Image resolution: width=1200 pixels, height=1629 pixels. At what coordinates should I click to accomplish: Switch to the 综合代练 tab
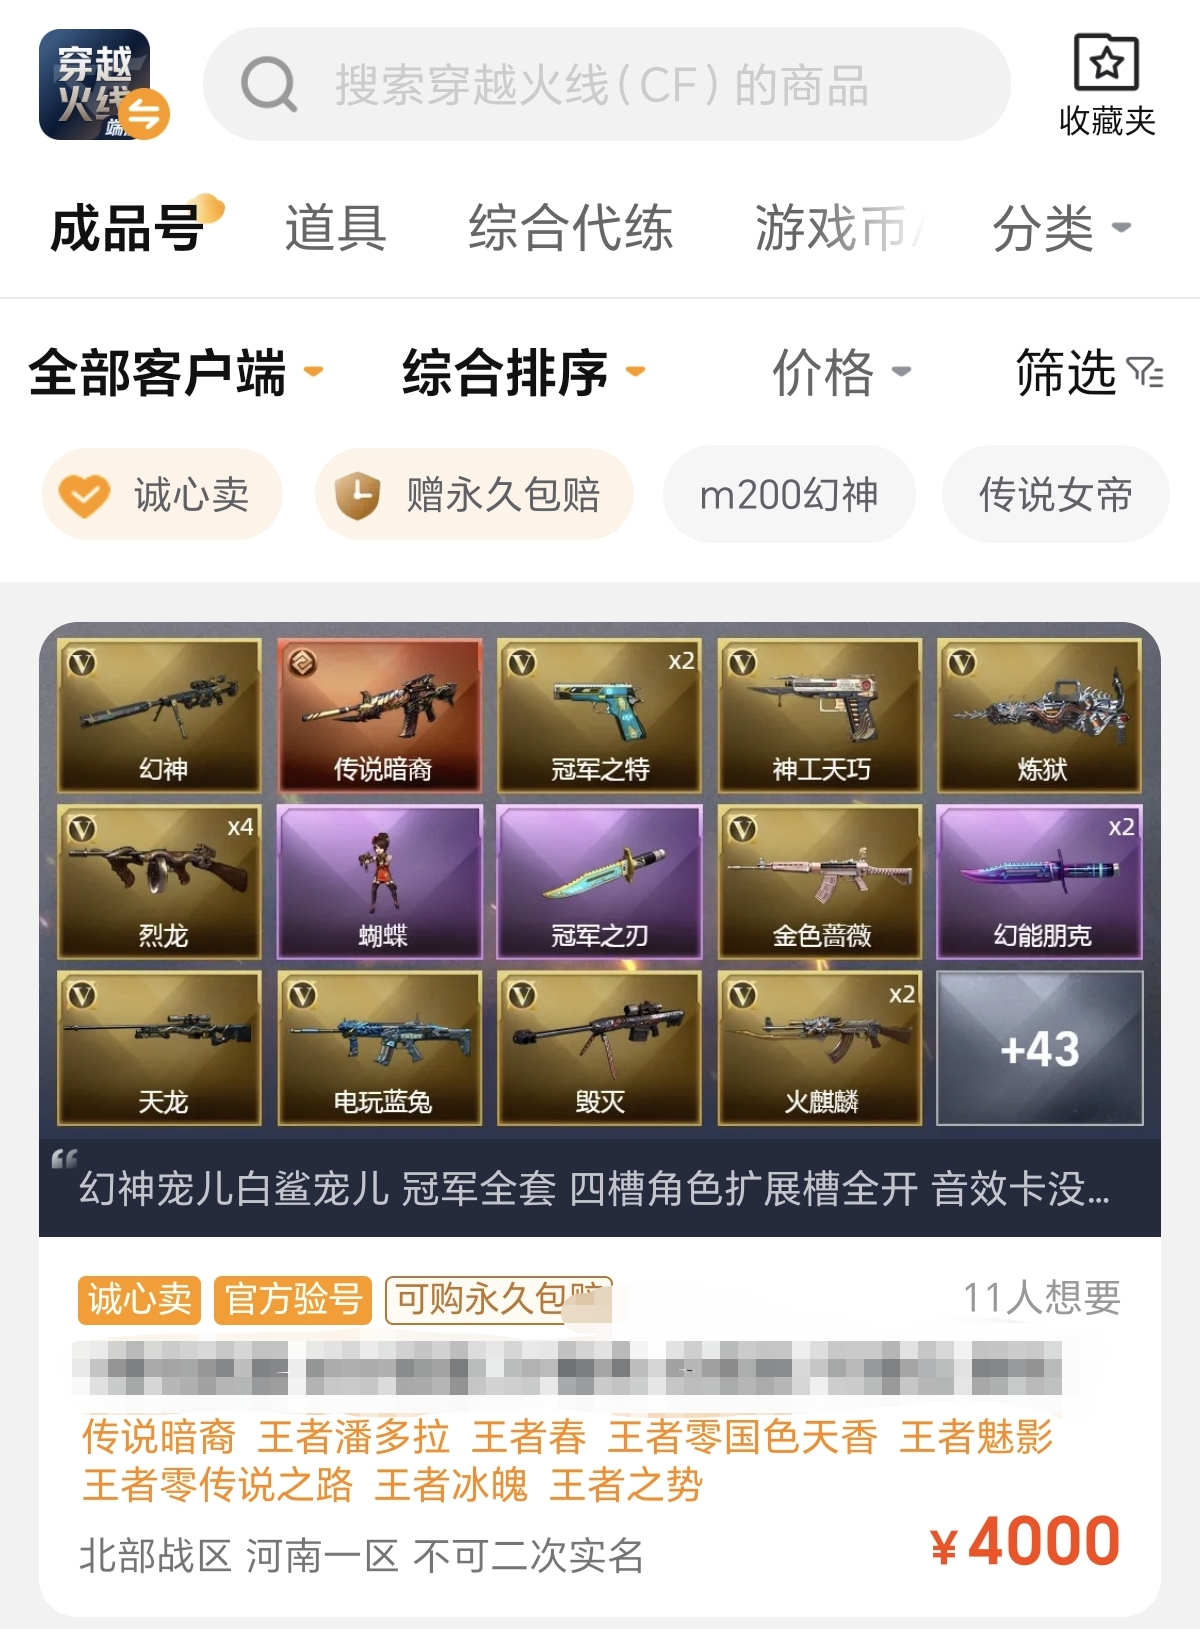571,228
